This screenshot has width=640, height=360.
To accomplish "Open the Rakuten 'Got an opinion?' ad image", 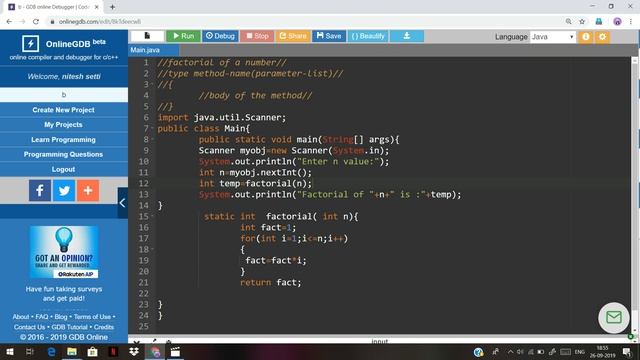I will click(64, 252).
